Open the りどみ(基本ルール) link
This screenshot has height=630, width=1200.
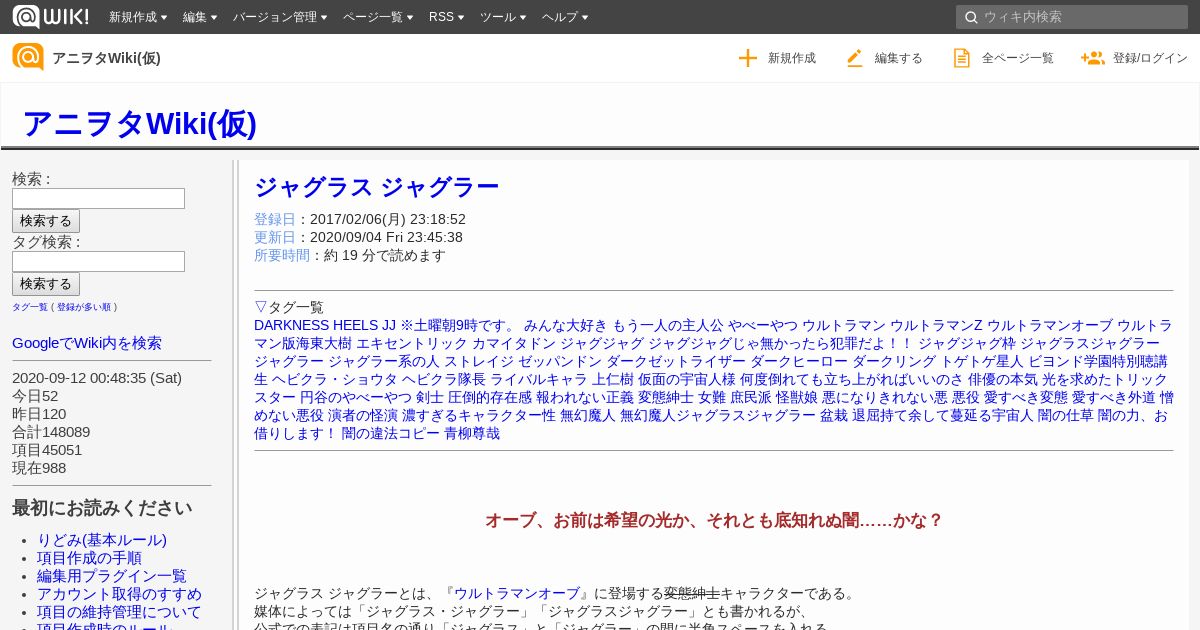(102, 540)
